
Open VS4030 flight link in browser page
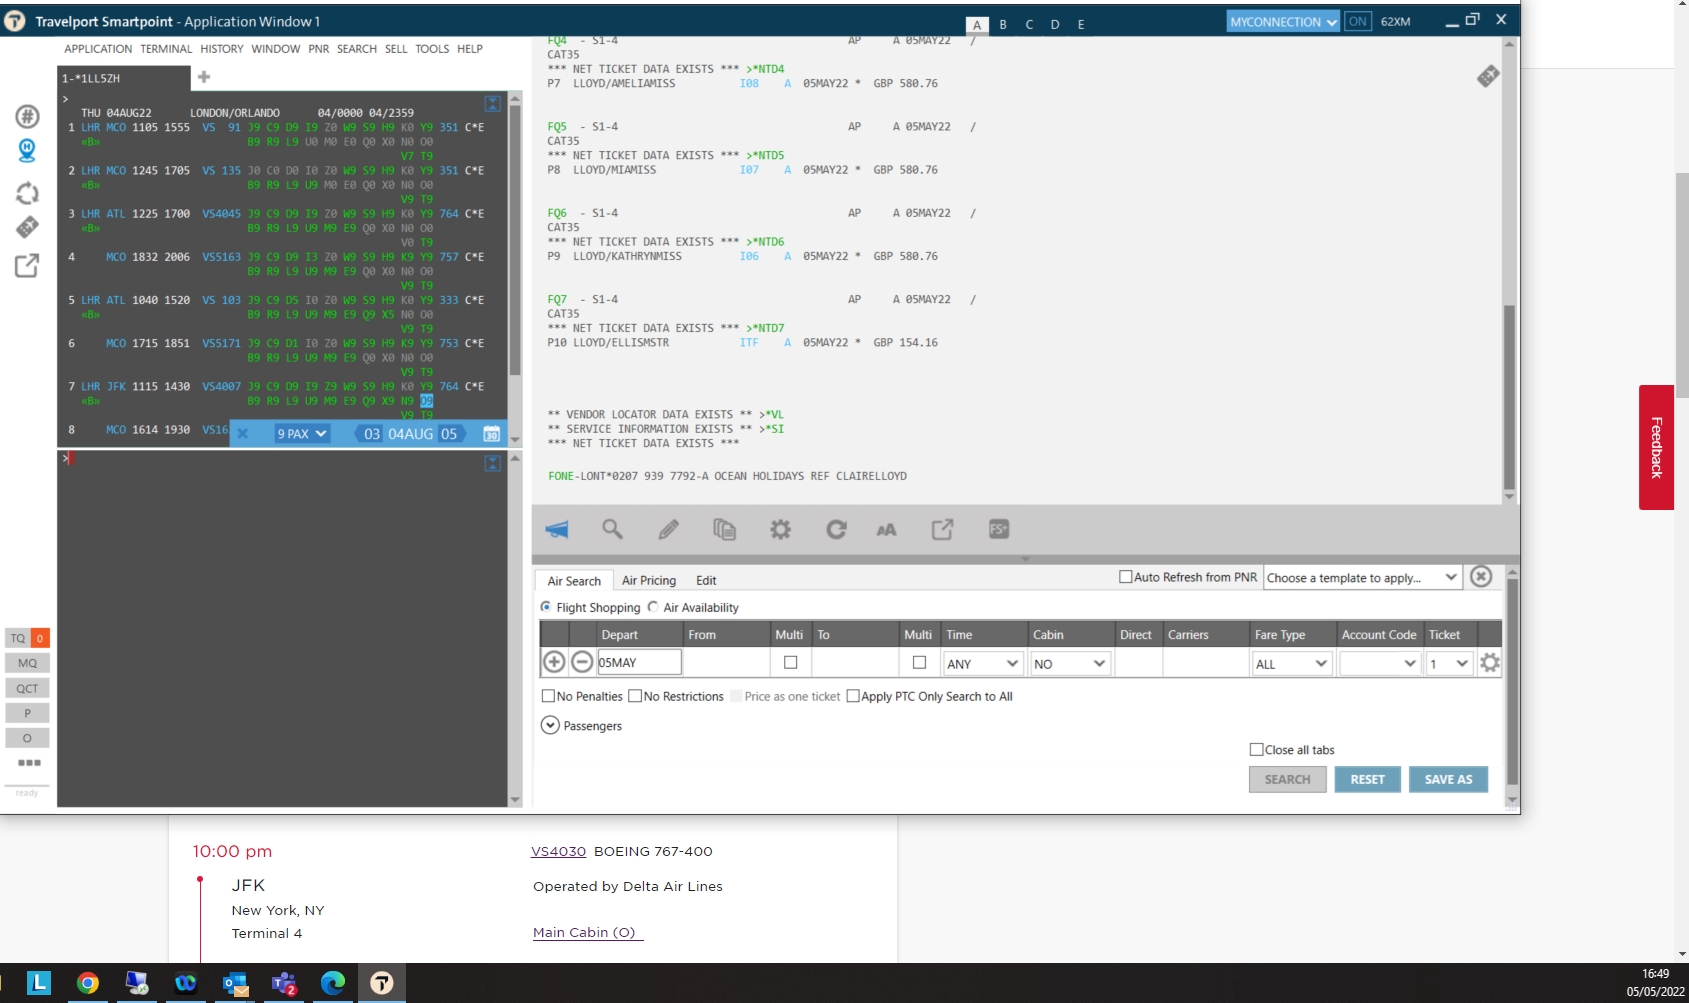[x=558, y=851]
